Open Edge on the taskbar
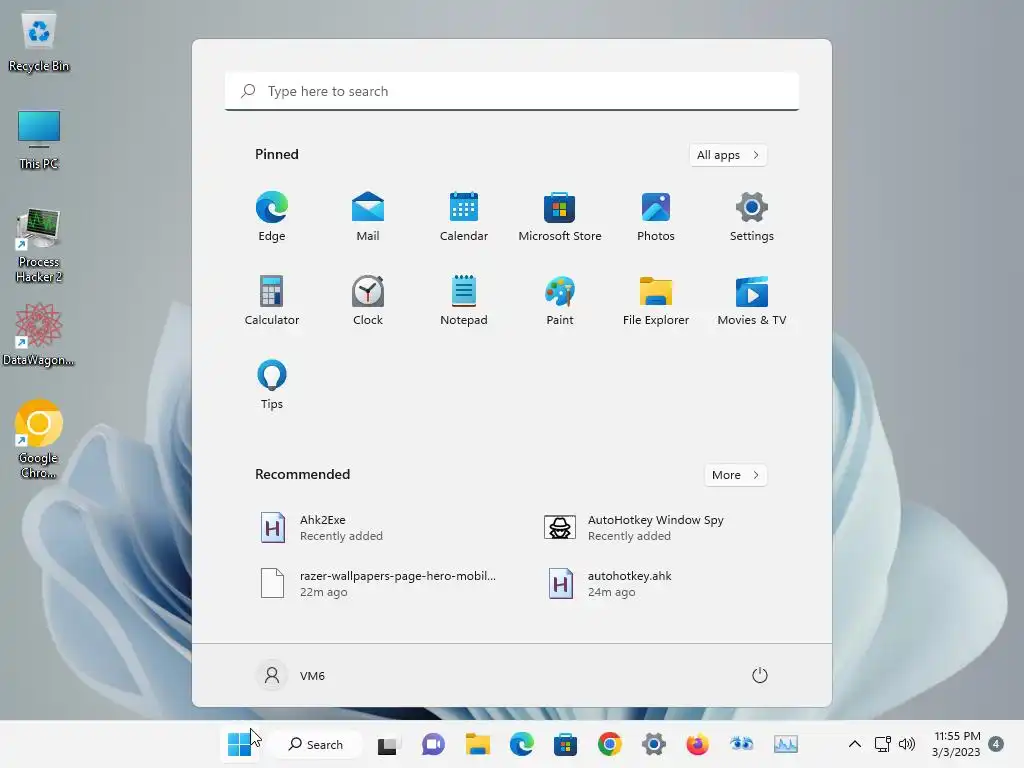This screenshot has height=768, width=1024. click(521, 744)
